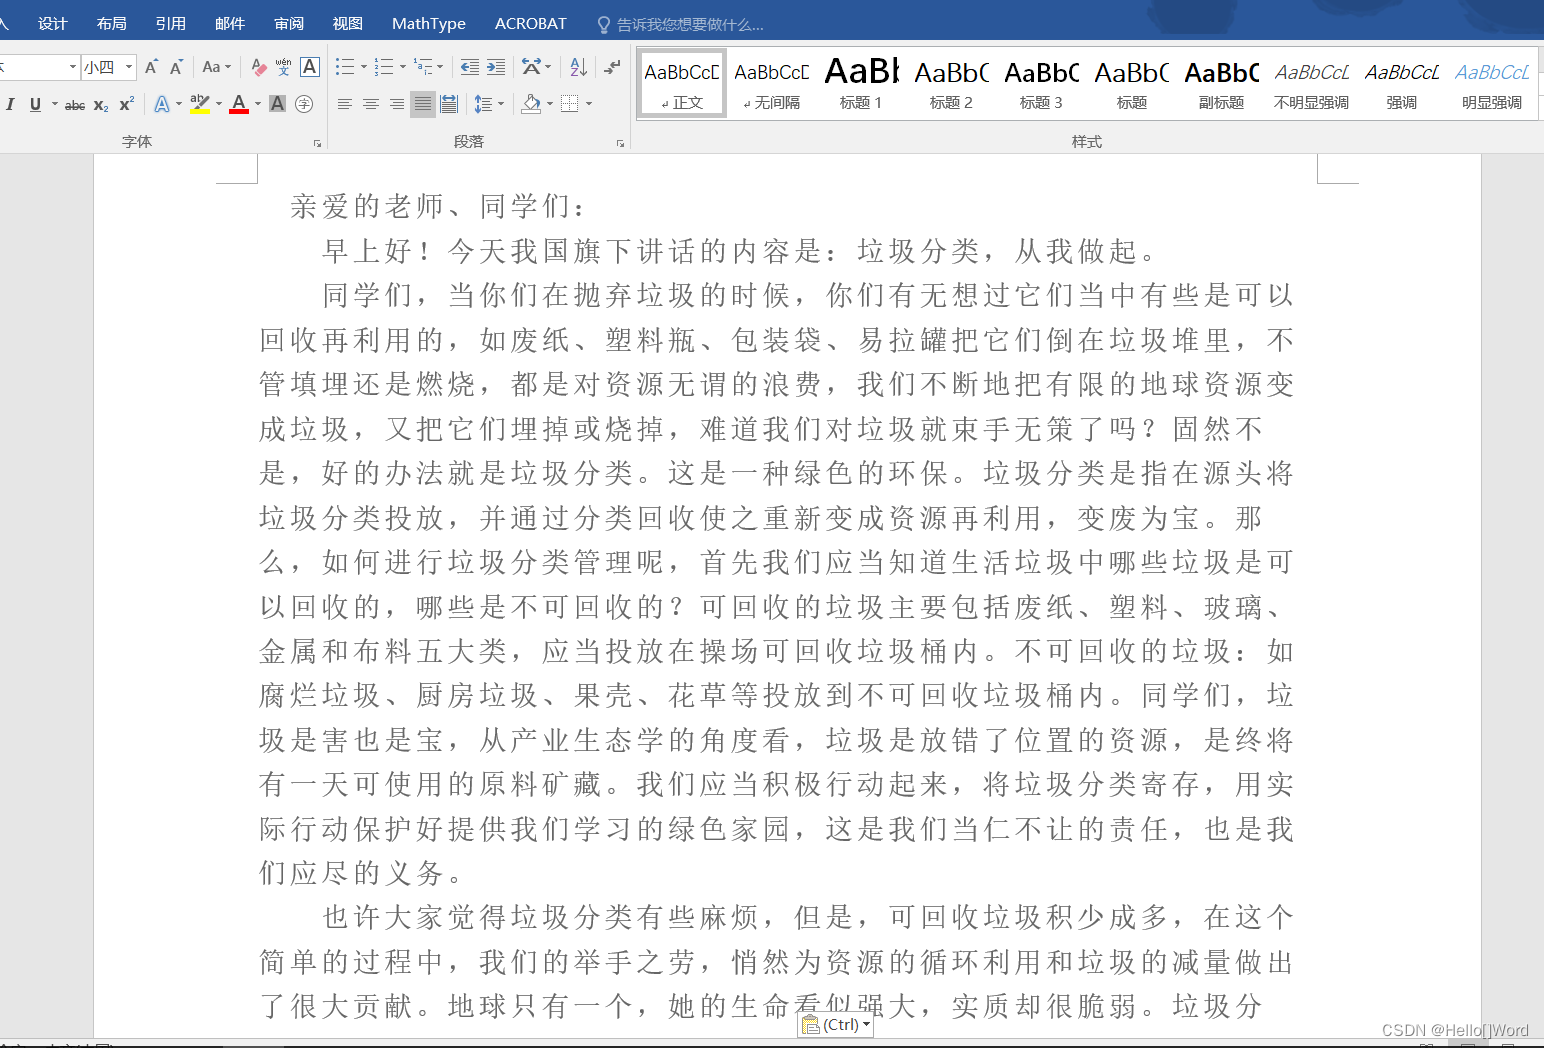Open the 视图 ribbon tab
1544x1048 pixels.
(348, 24)
